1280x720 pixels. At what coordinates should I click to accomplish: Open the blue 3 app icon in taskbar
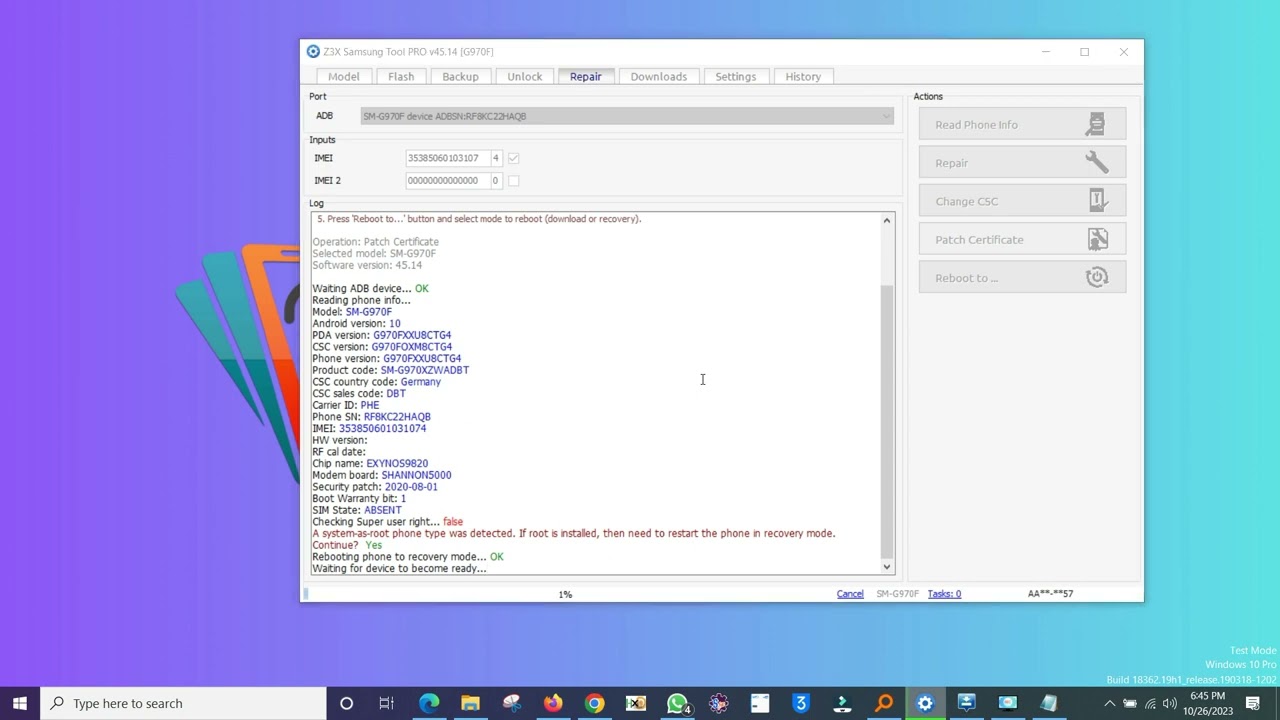(801, 703)
